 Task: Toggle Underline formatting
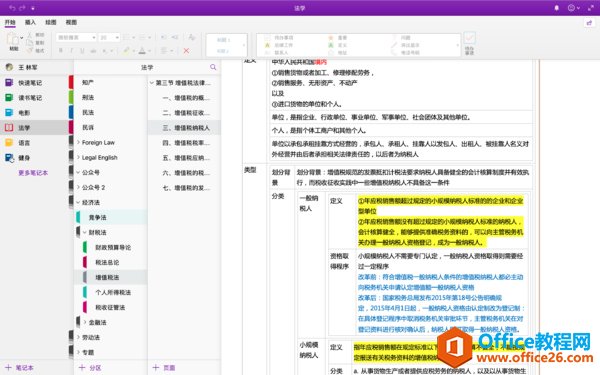[82, 51]
